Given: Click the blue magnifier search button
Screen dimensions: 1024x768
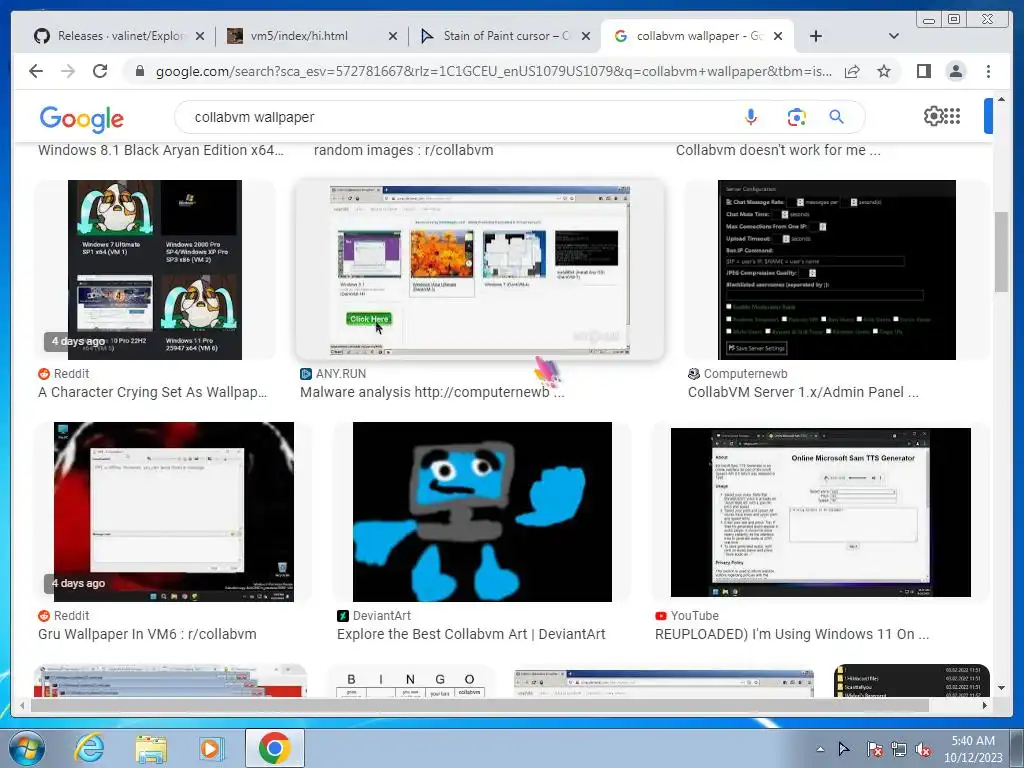Looking at the screenshot, I should tap(837, 118).
